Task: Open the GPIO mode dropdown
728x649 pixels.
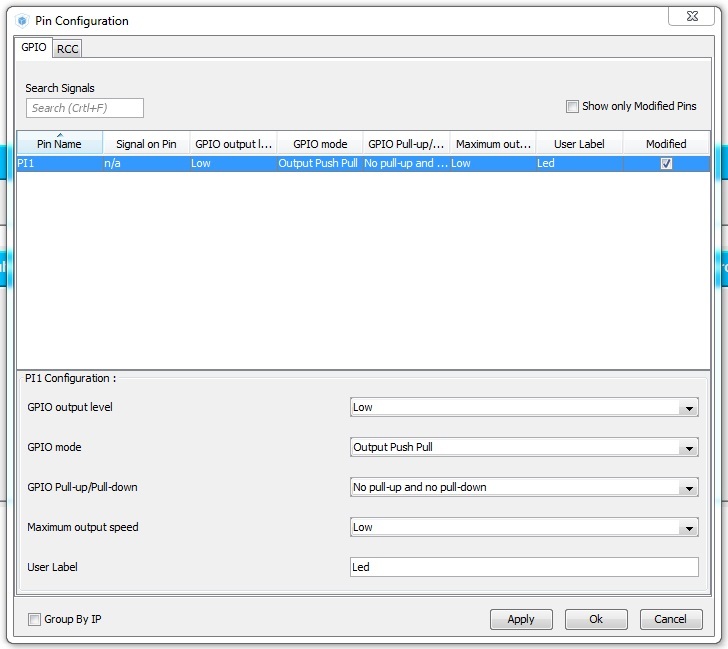Action: tap(524, 447)
